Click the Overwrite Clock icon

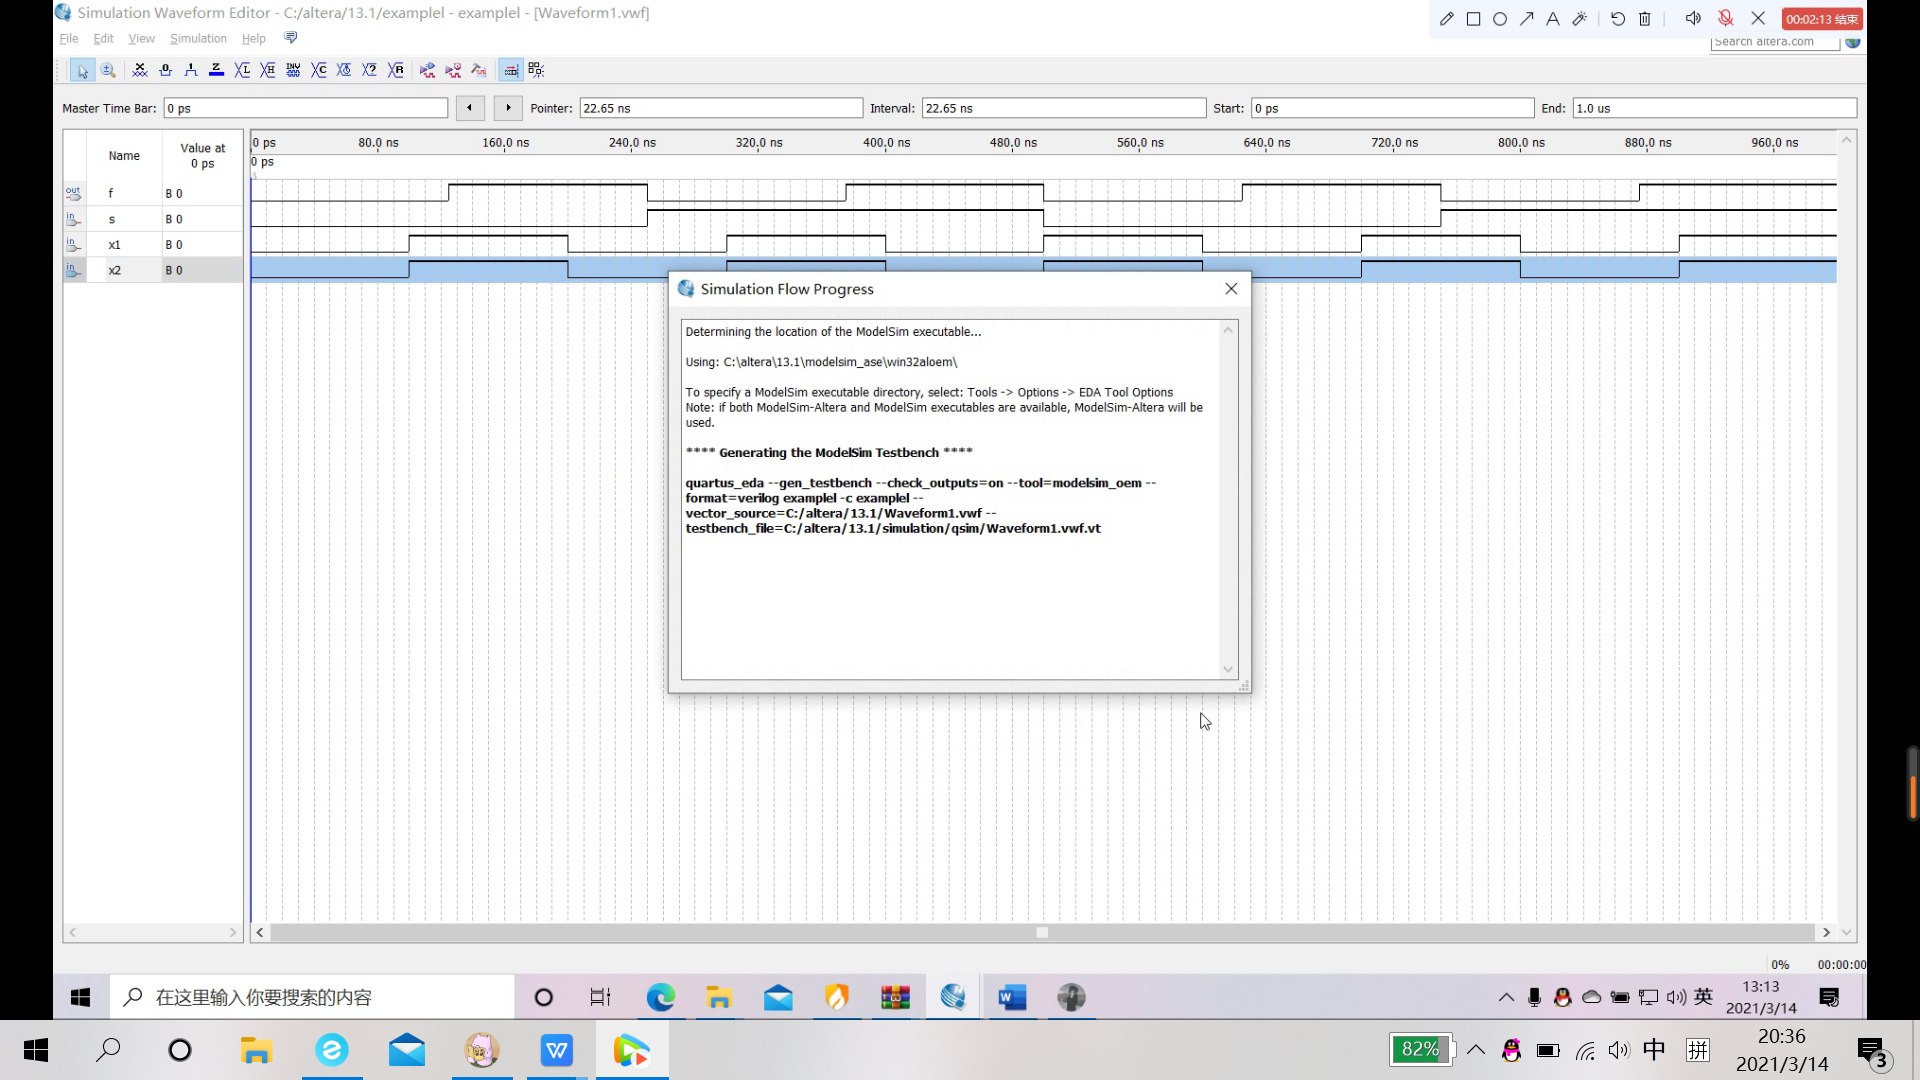[x=344, y=70]
